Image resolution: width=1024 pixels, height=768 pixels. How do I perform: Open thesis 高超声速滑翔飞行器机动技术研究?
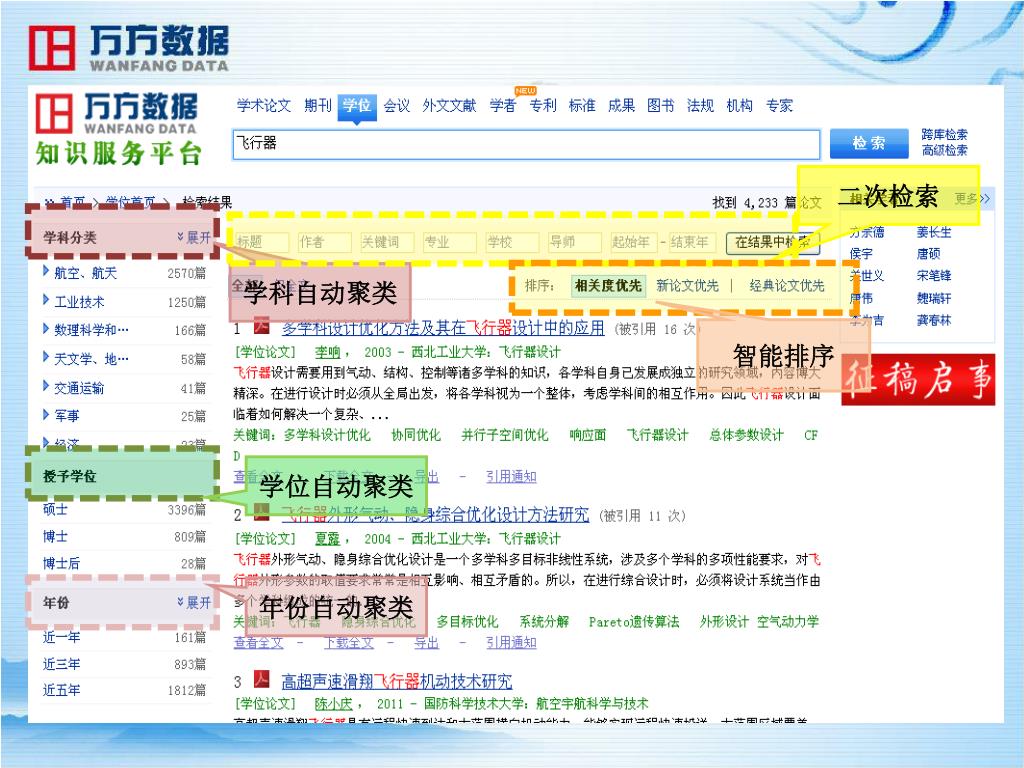pos(397,681)
